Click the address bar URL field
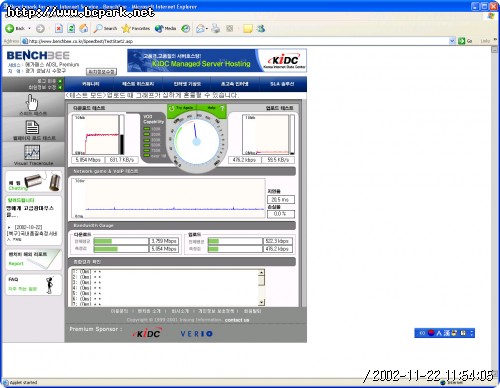Image resolution: width=500 pixels, height=388 pixels. pos(235,41)
